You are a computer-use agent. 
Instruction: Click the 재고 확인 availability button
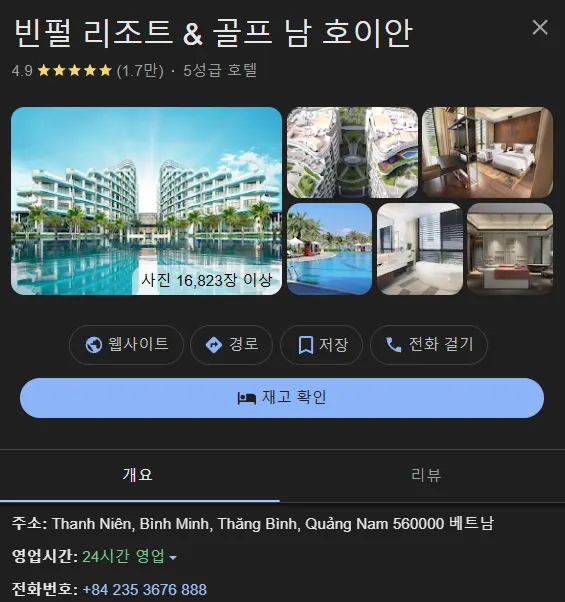[282, 398]
